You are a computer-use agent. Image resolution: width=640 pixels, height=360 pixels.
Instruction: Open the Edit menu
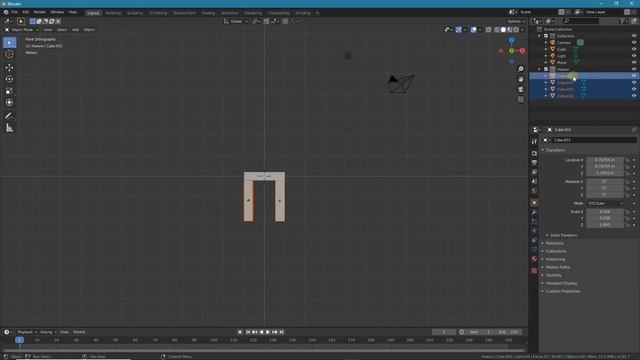[26, 12]
